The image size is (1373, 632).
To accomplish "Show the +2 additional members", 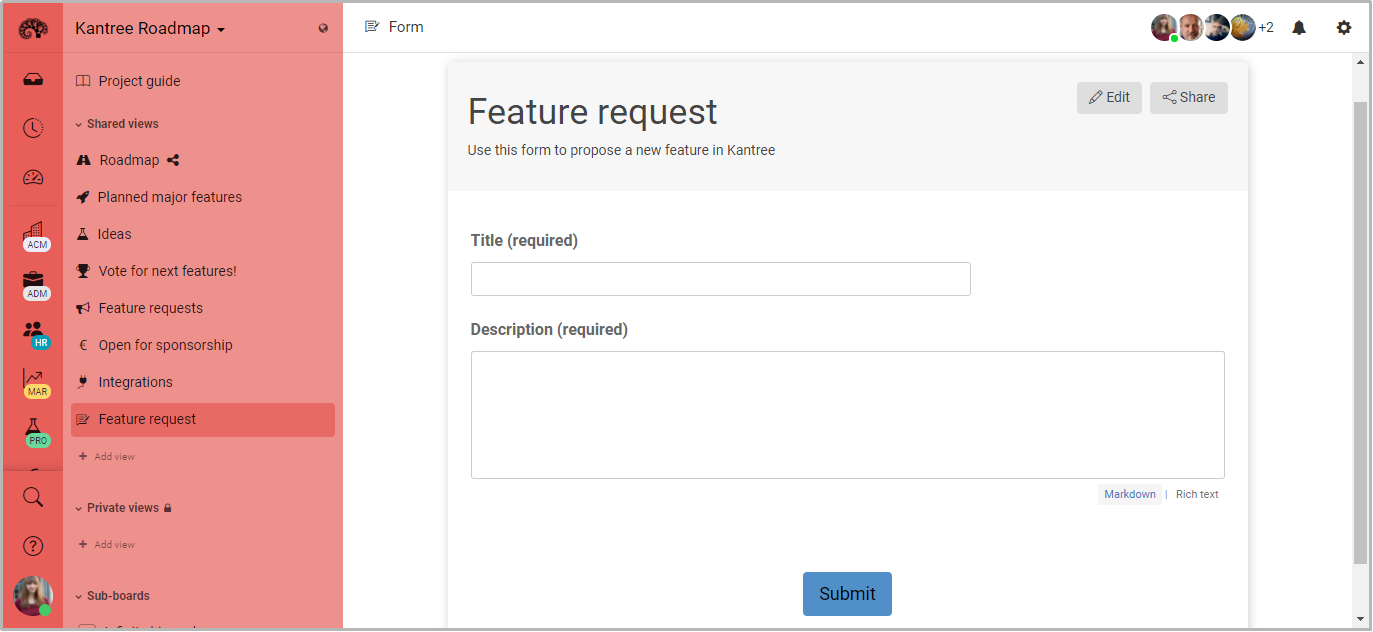I will click(x=1266, y=28).
